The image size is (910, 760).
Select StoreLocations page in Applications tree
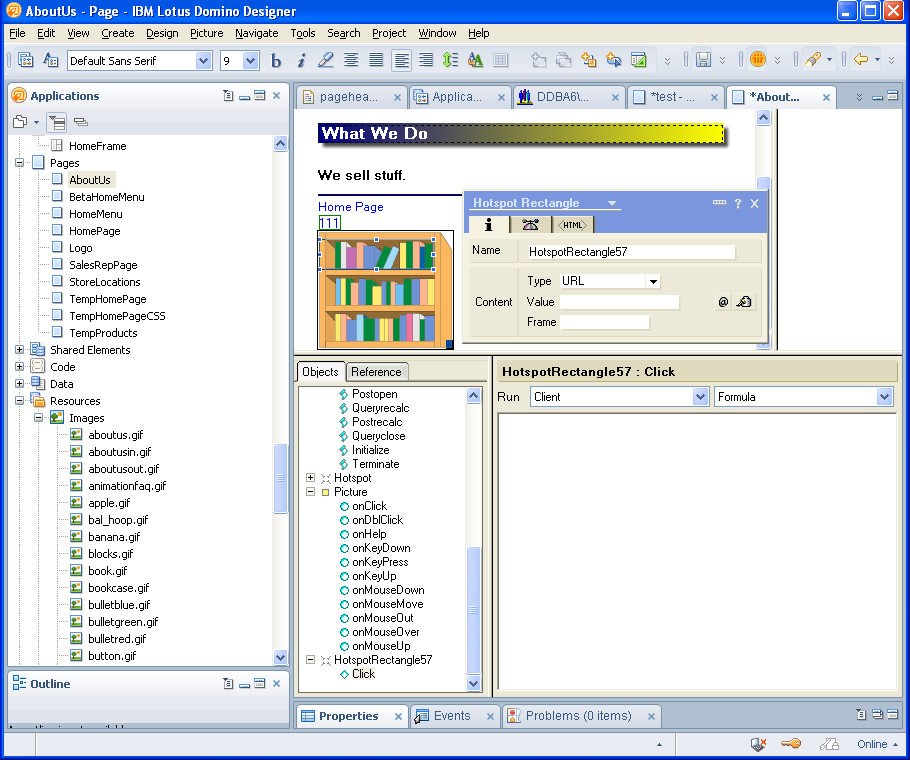(x=105, y=282)
